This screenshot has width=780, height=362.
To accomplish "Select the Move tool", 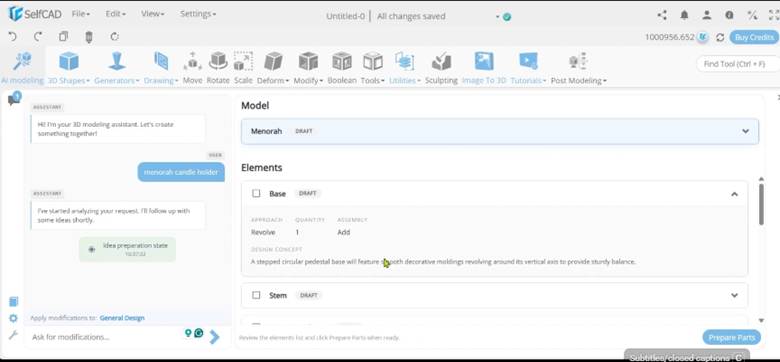I will pos(193,67).
